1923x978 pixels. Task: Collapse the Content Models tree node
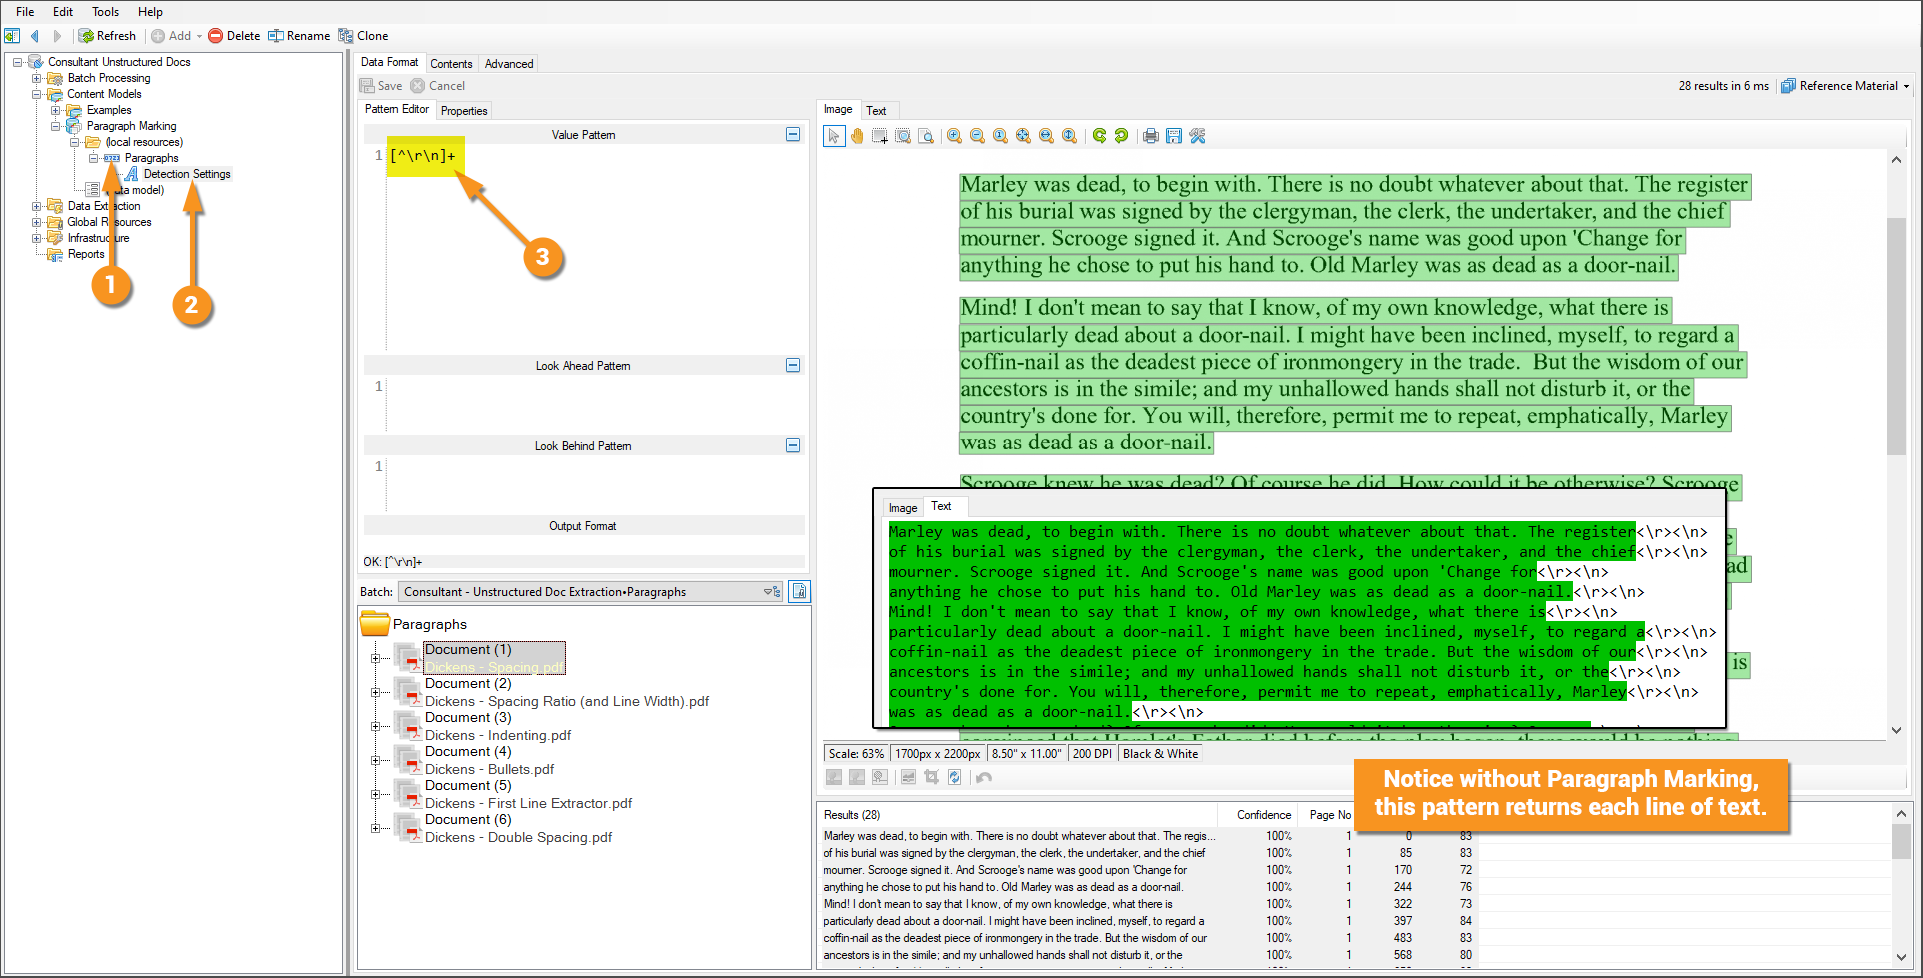click(x=36, y=94)
